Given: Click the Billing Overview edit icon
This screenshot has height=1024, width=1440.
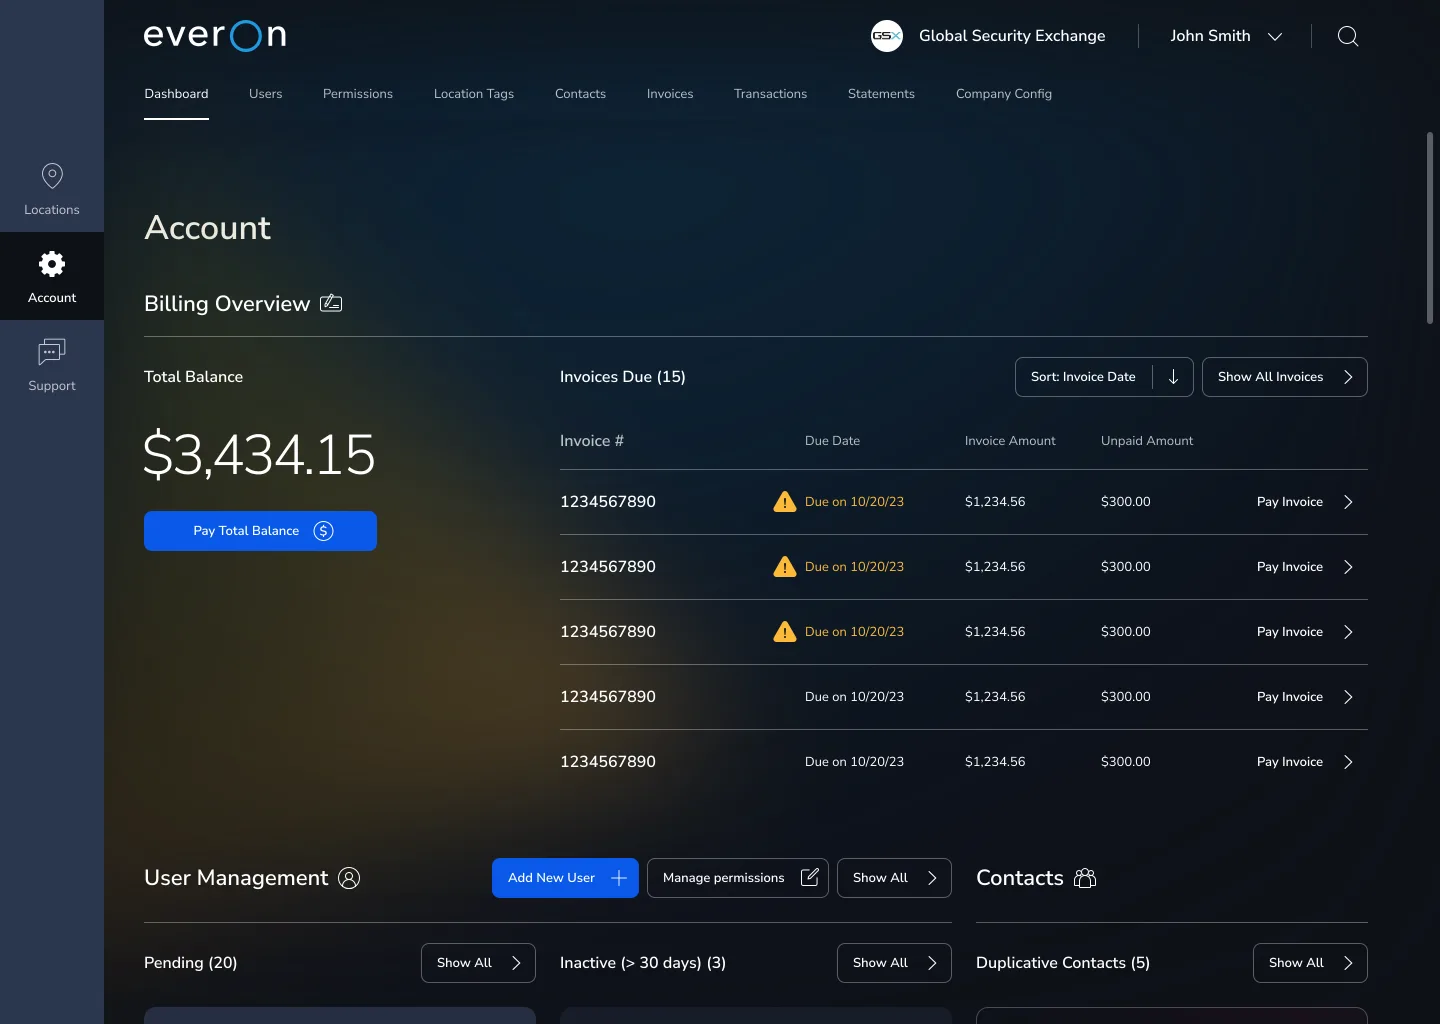Looking at the screenshot, I should pyautogui.click(x=331, y=303).
